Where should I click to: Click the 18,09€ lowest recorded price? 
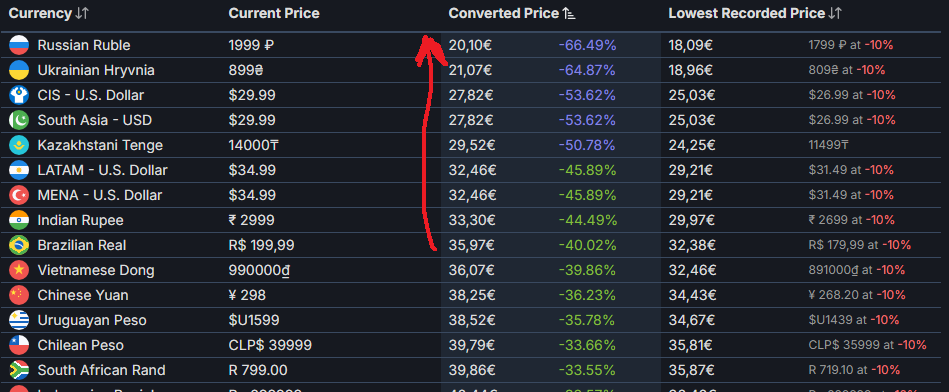pyautogui.click(x=691, y=45)
